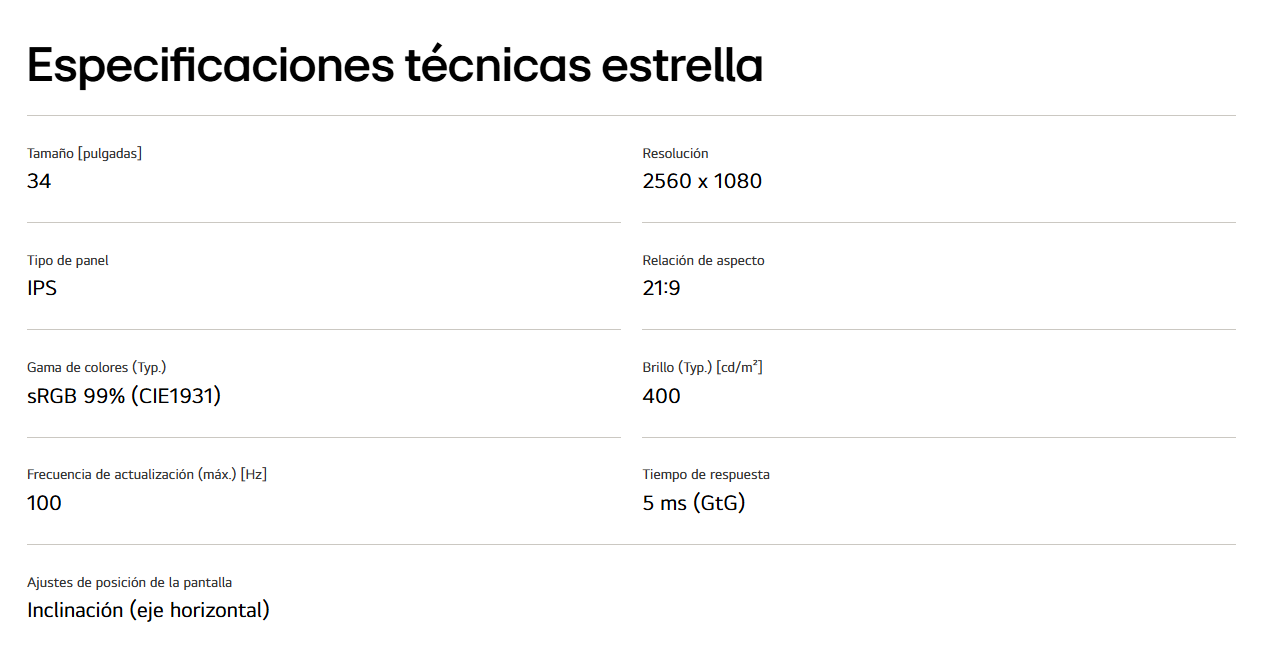Click the "Tipo de panel" label
This screenshot has height=670, width=1262.
tap(68, 260)
